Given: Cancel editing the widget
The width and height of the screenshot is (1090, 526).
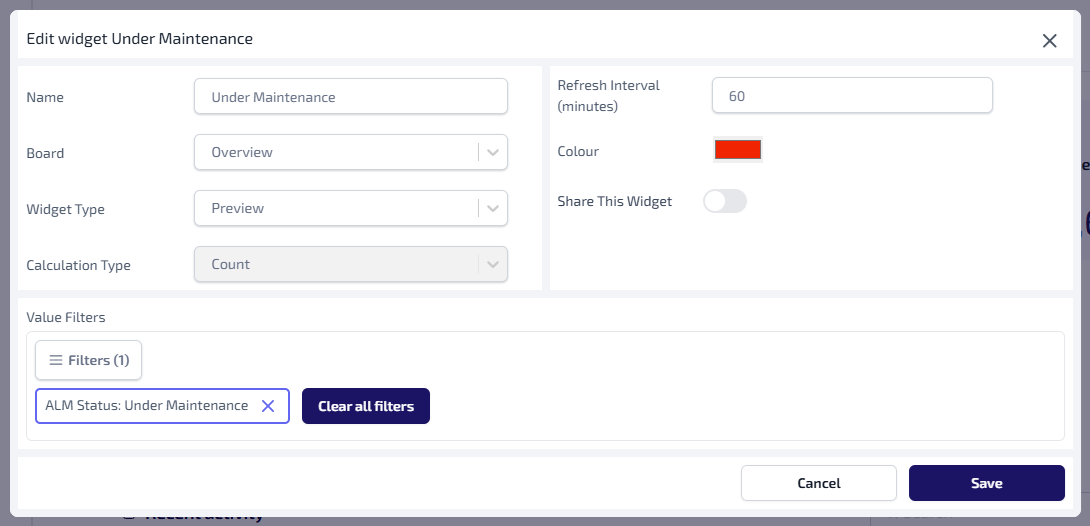Looking at the screenshot, I should click(x=818, y=483).
